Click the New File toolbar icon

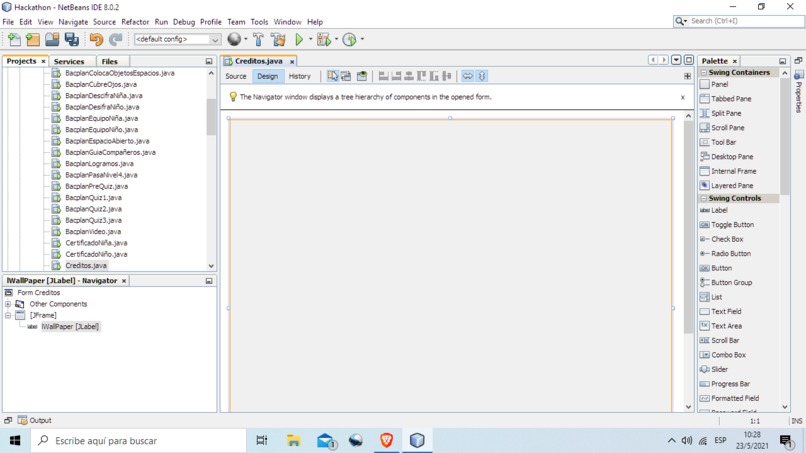click(14, 39)
